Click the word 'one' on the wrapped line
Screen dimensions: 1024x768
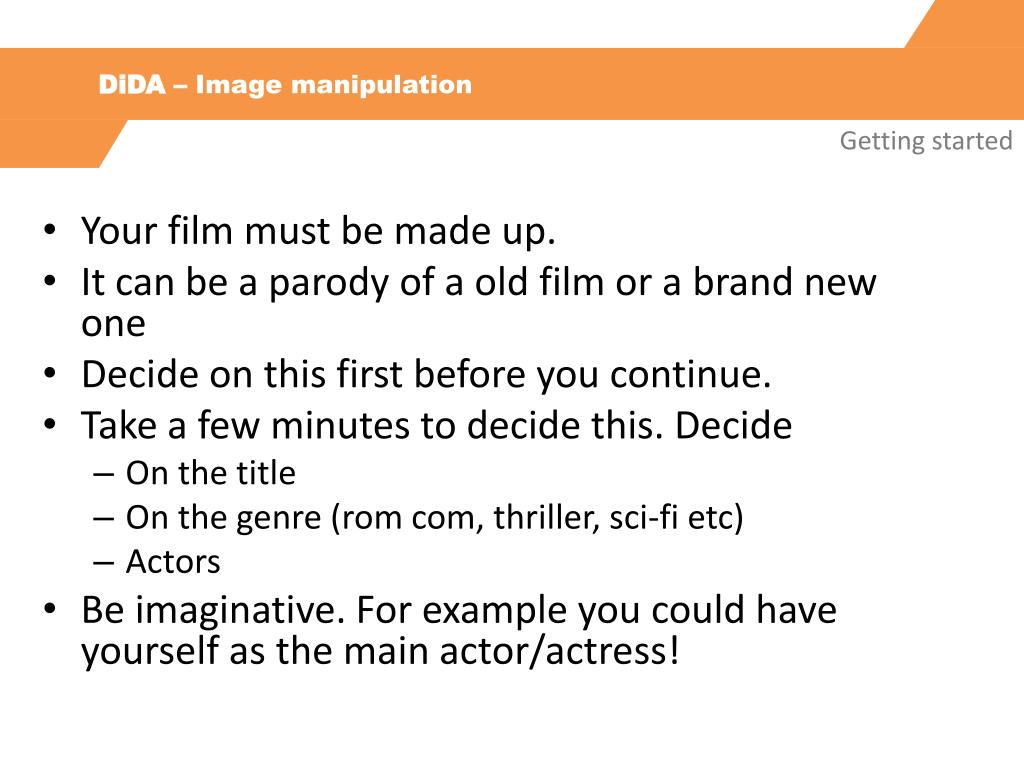point(113,325)
